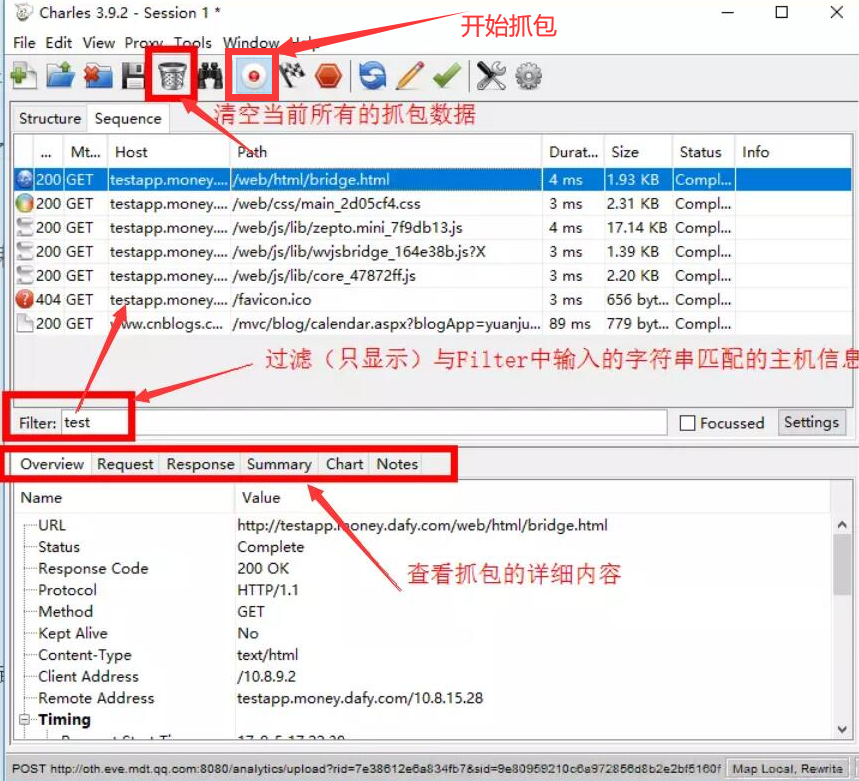Click the globe icon of bridge.html row
Image resolution: width=859 pixels, height=781 pixels.
(x=25, y=179)
